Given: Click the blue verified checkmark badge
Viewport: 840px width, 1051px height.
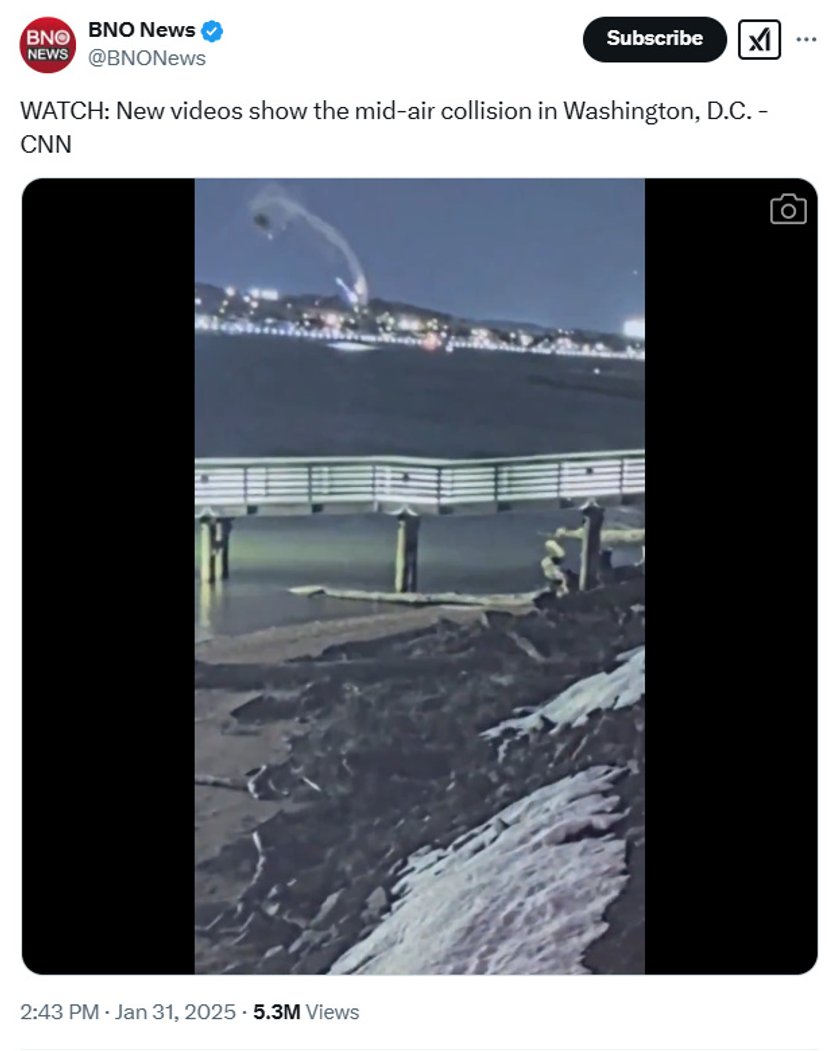Looking at the screenshot, I should pos(213,31).
